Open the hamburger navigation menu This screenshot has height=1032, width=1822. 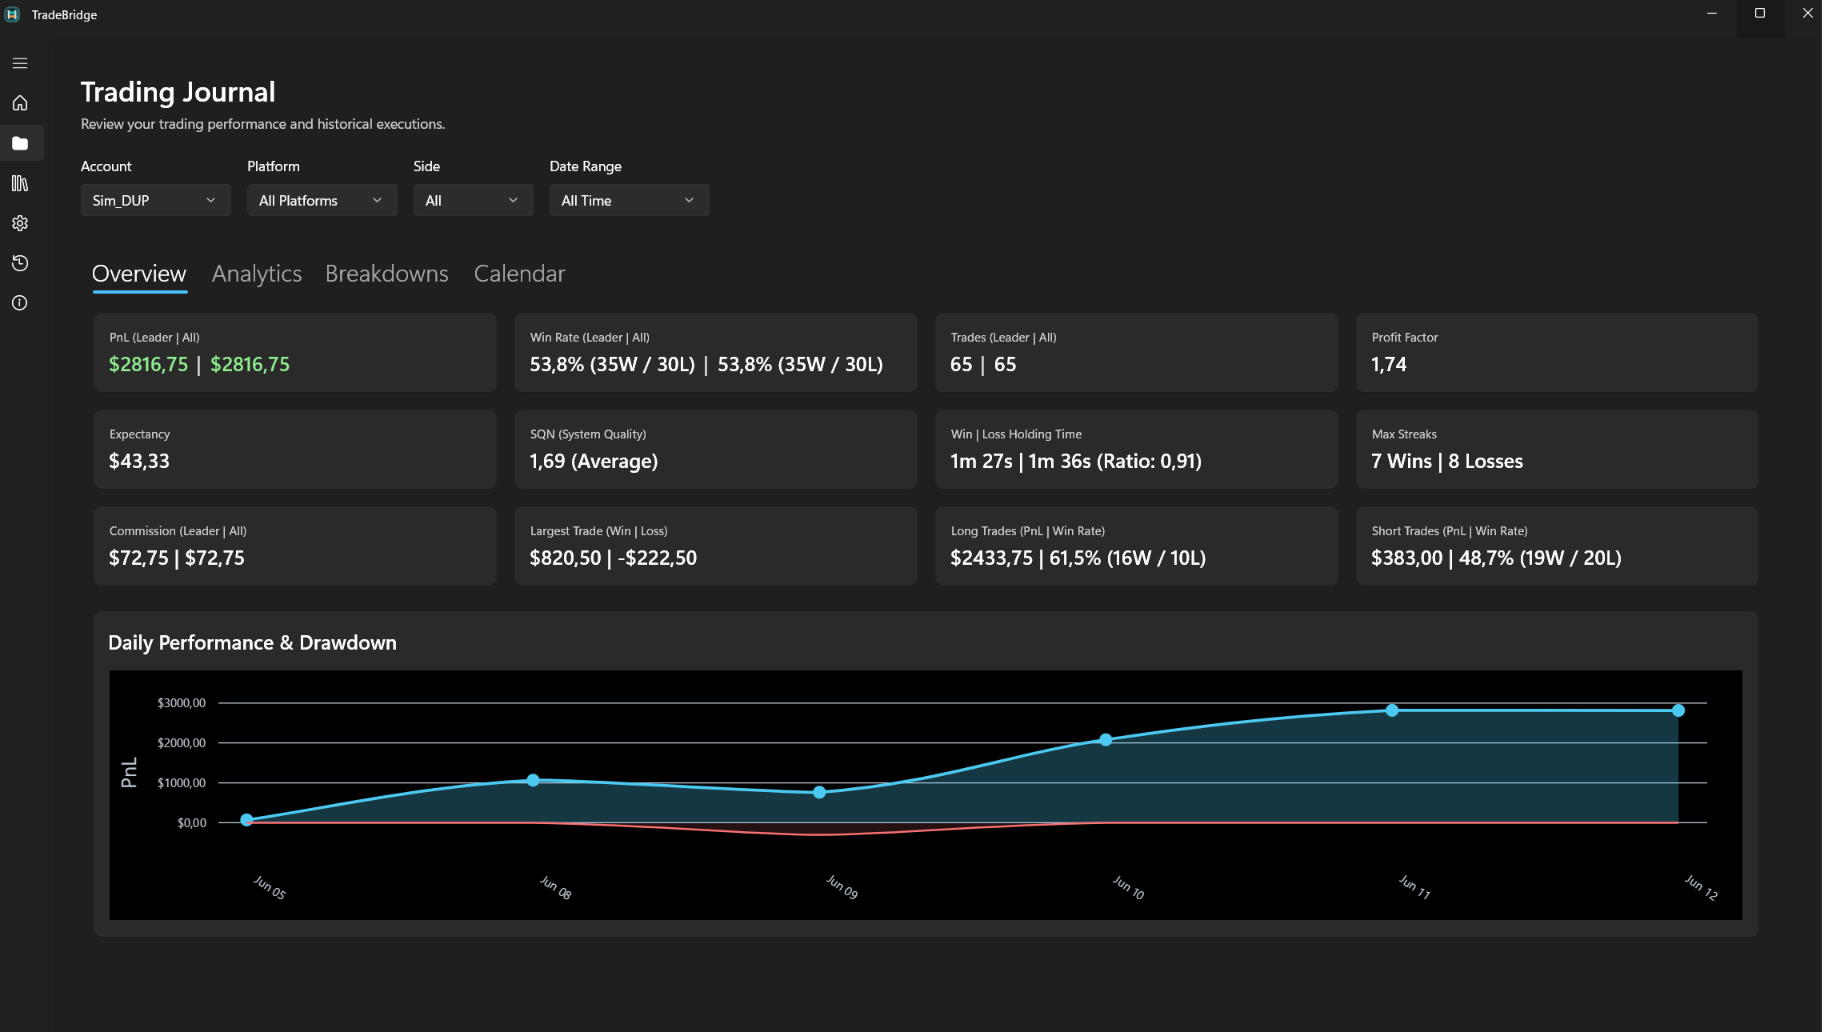click(20, 63)
